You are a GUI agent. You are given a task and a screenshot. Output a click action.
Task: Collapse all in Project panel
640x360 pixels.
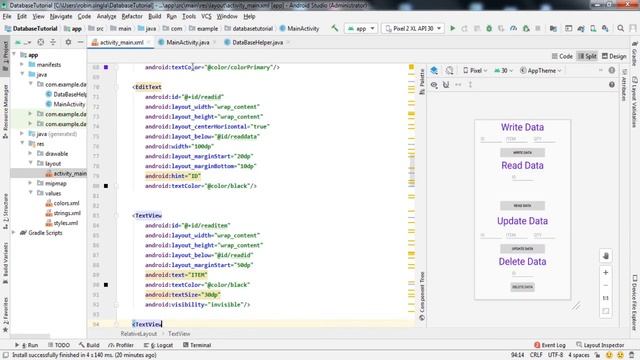[x=53, y=42]
